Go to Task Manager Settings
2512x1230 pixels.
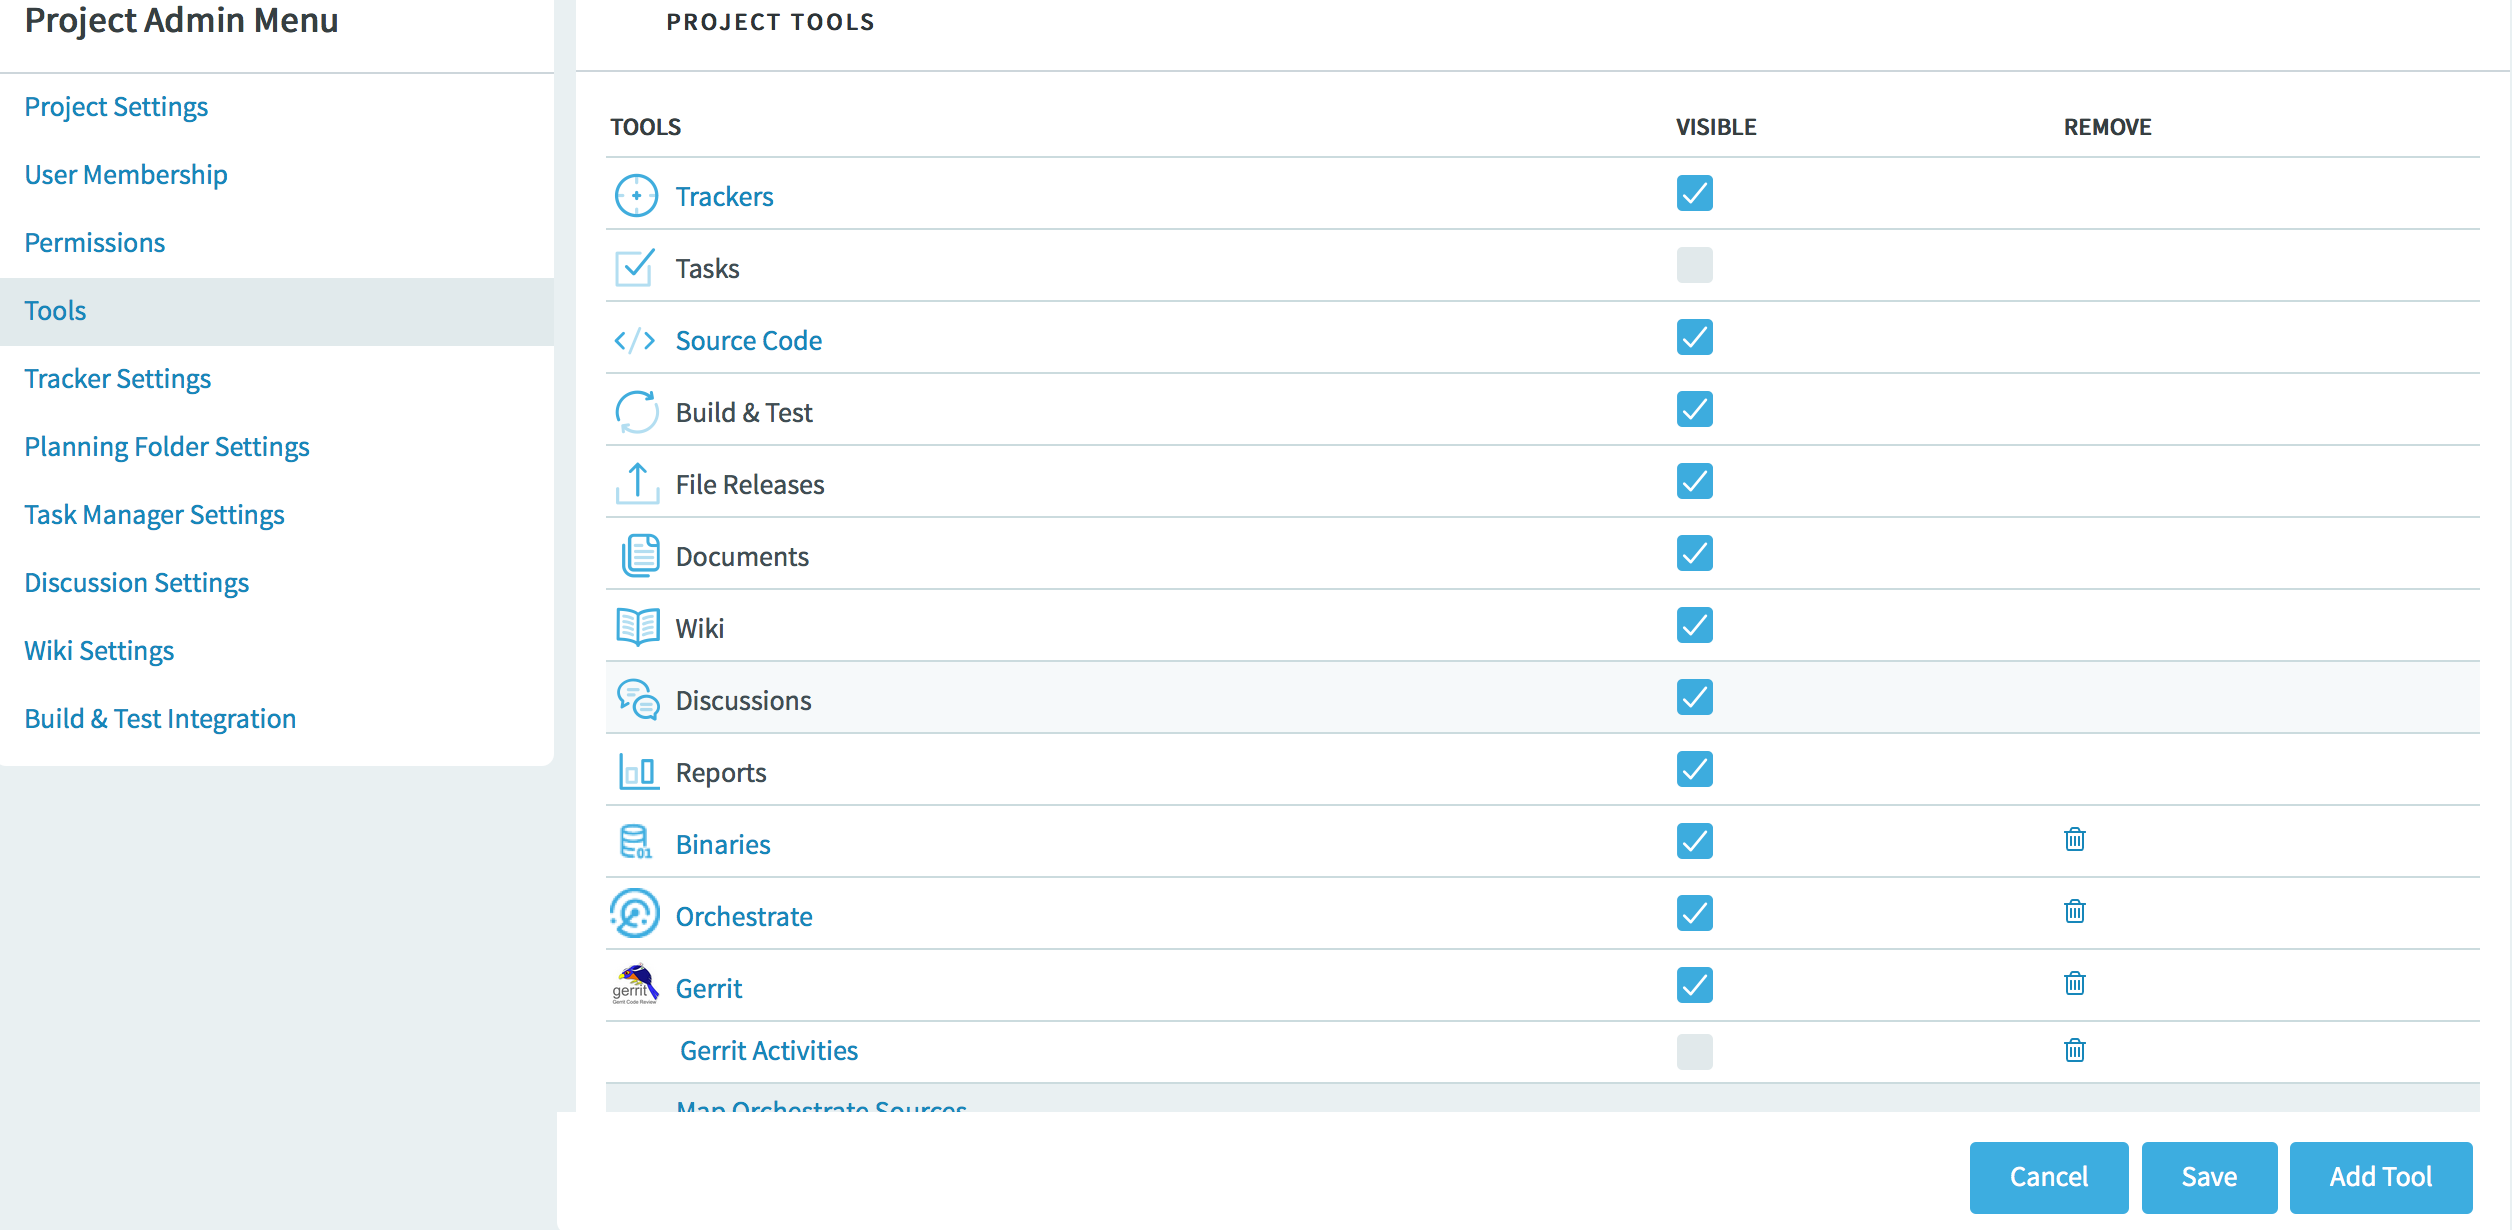(154, 515)
